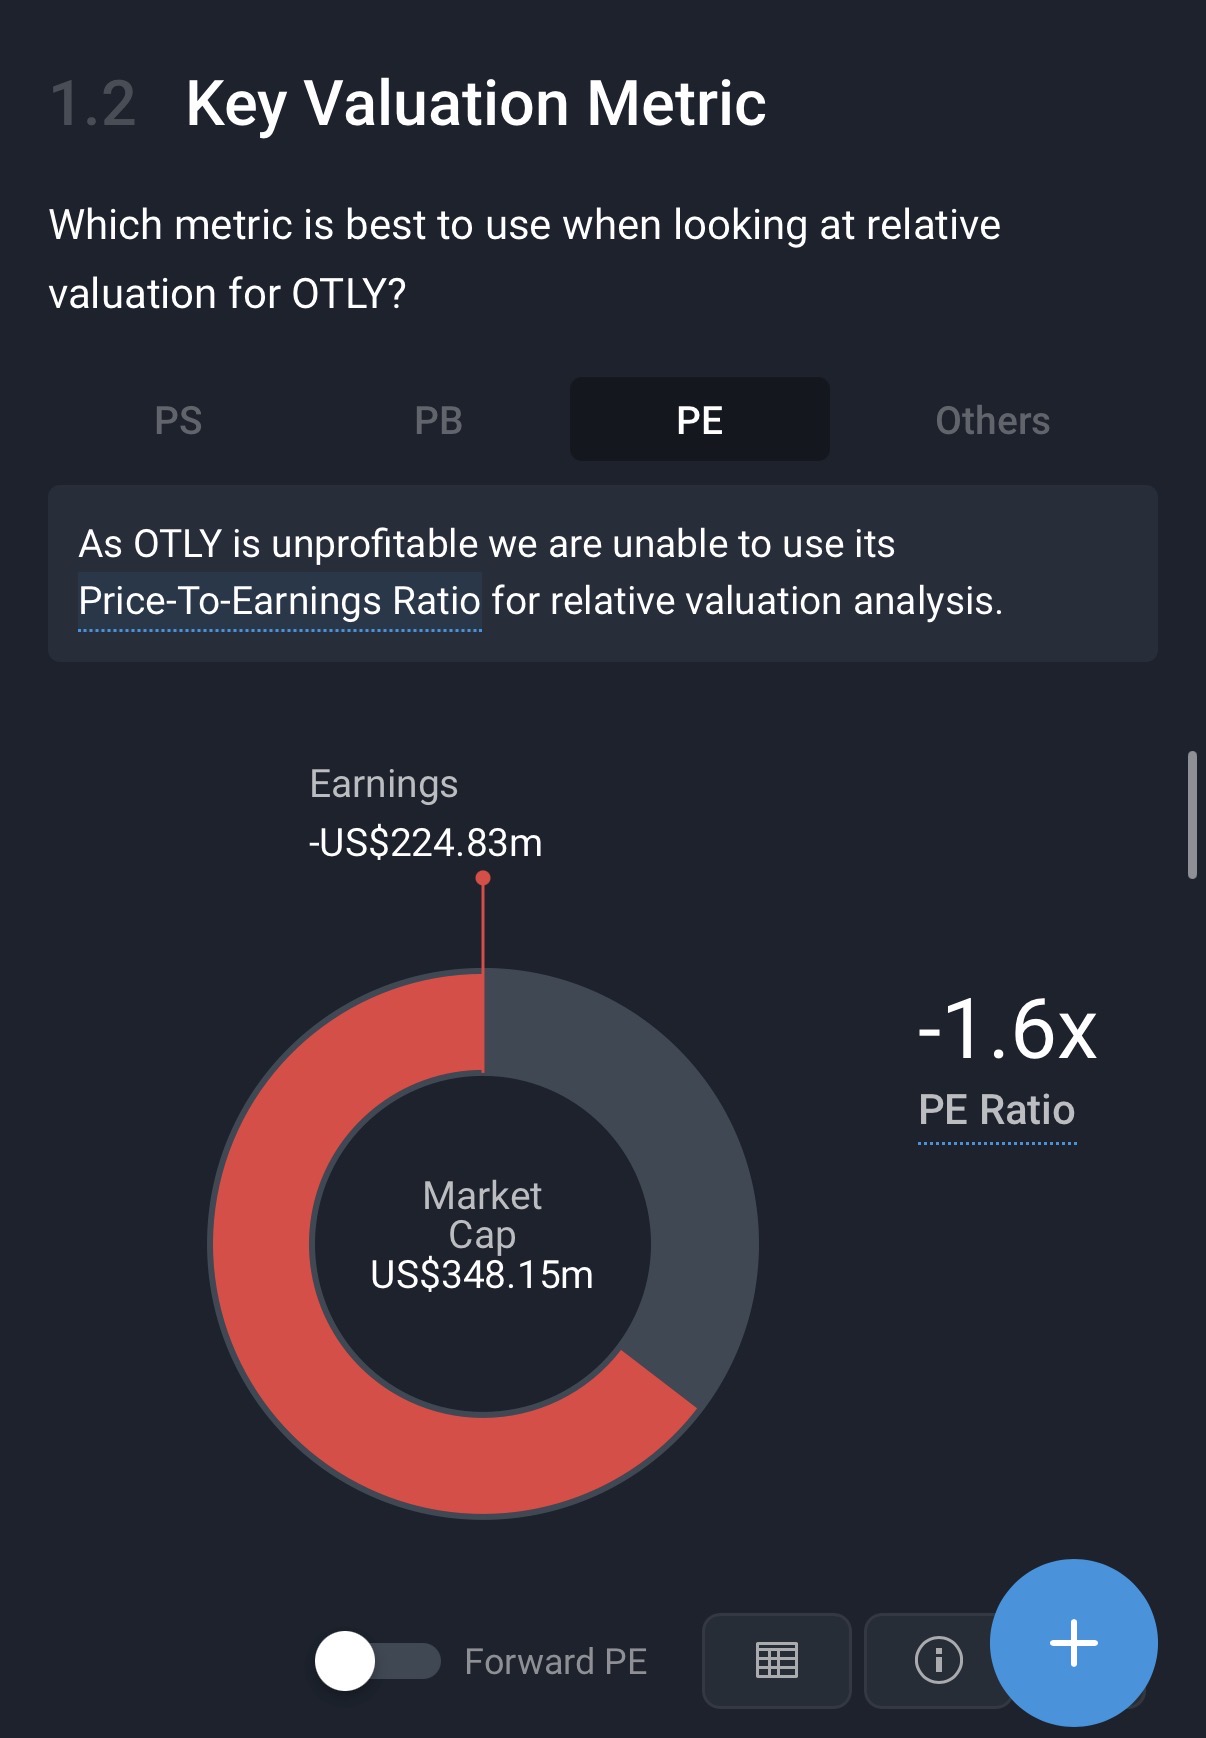Click the info circle icon
Viewport: 1206px width, 1738px height.
point(938,1661)
